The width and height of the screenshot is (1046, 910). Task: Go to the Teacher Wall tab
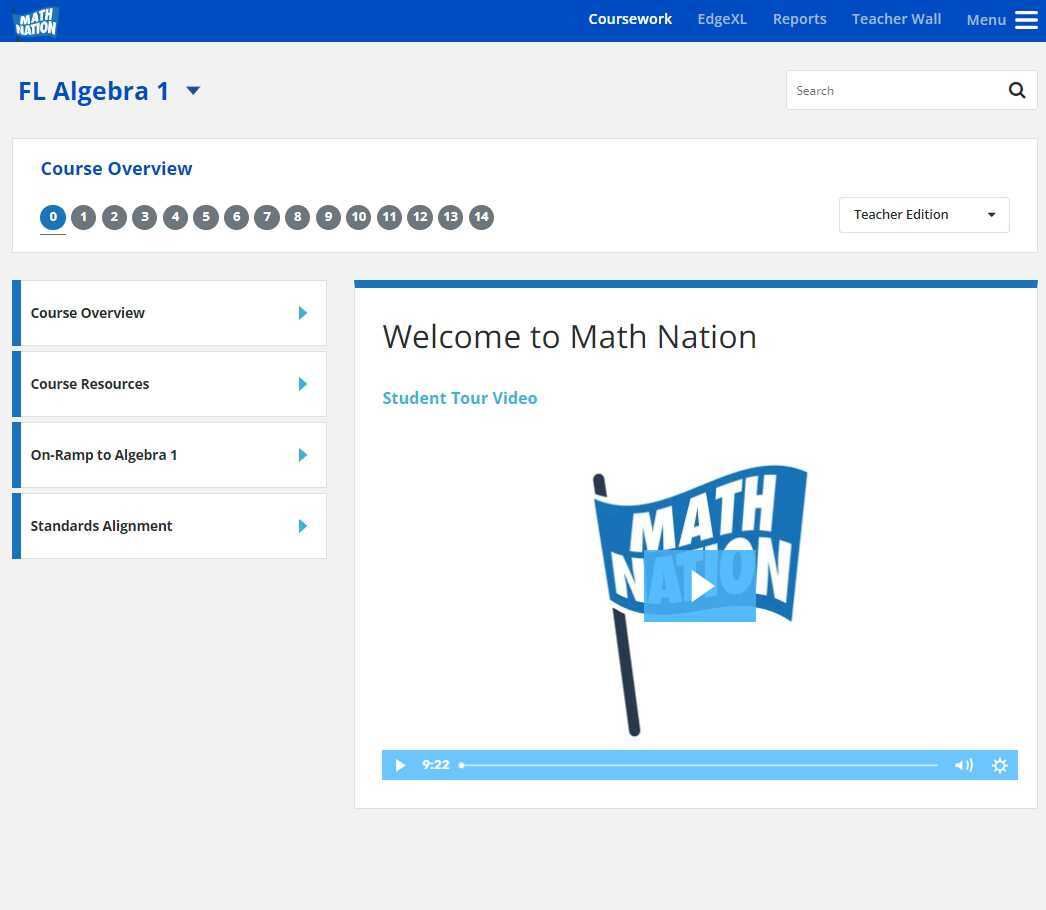click(x=896, y=19)
